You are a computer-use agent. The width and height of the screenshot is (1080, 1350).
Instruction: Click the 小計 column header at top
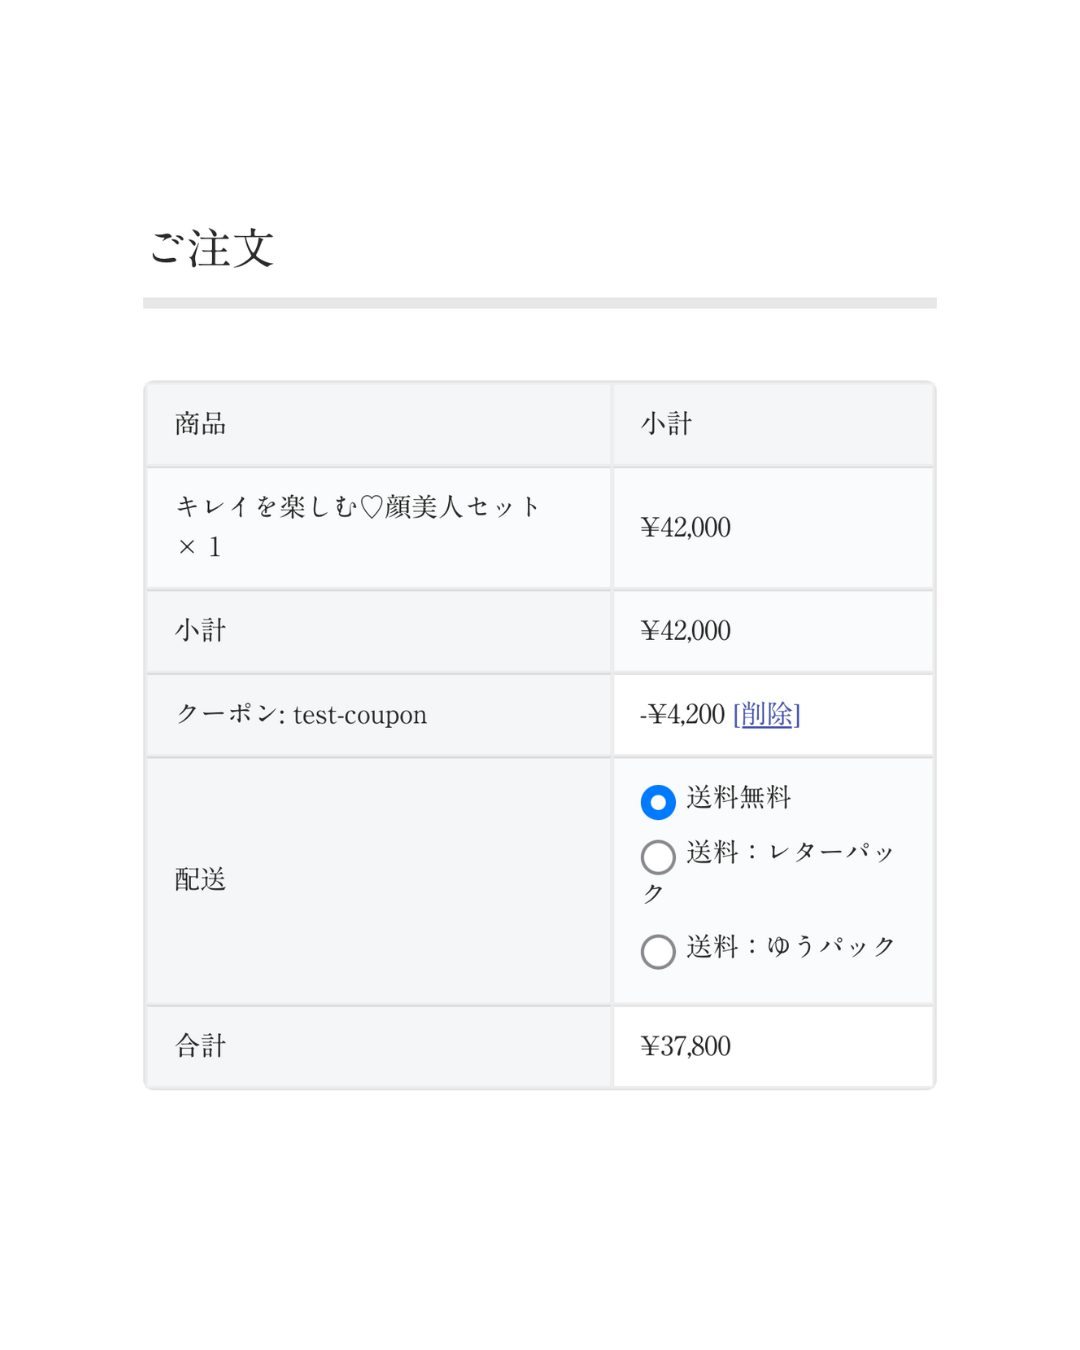(667, 424)
